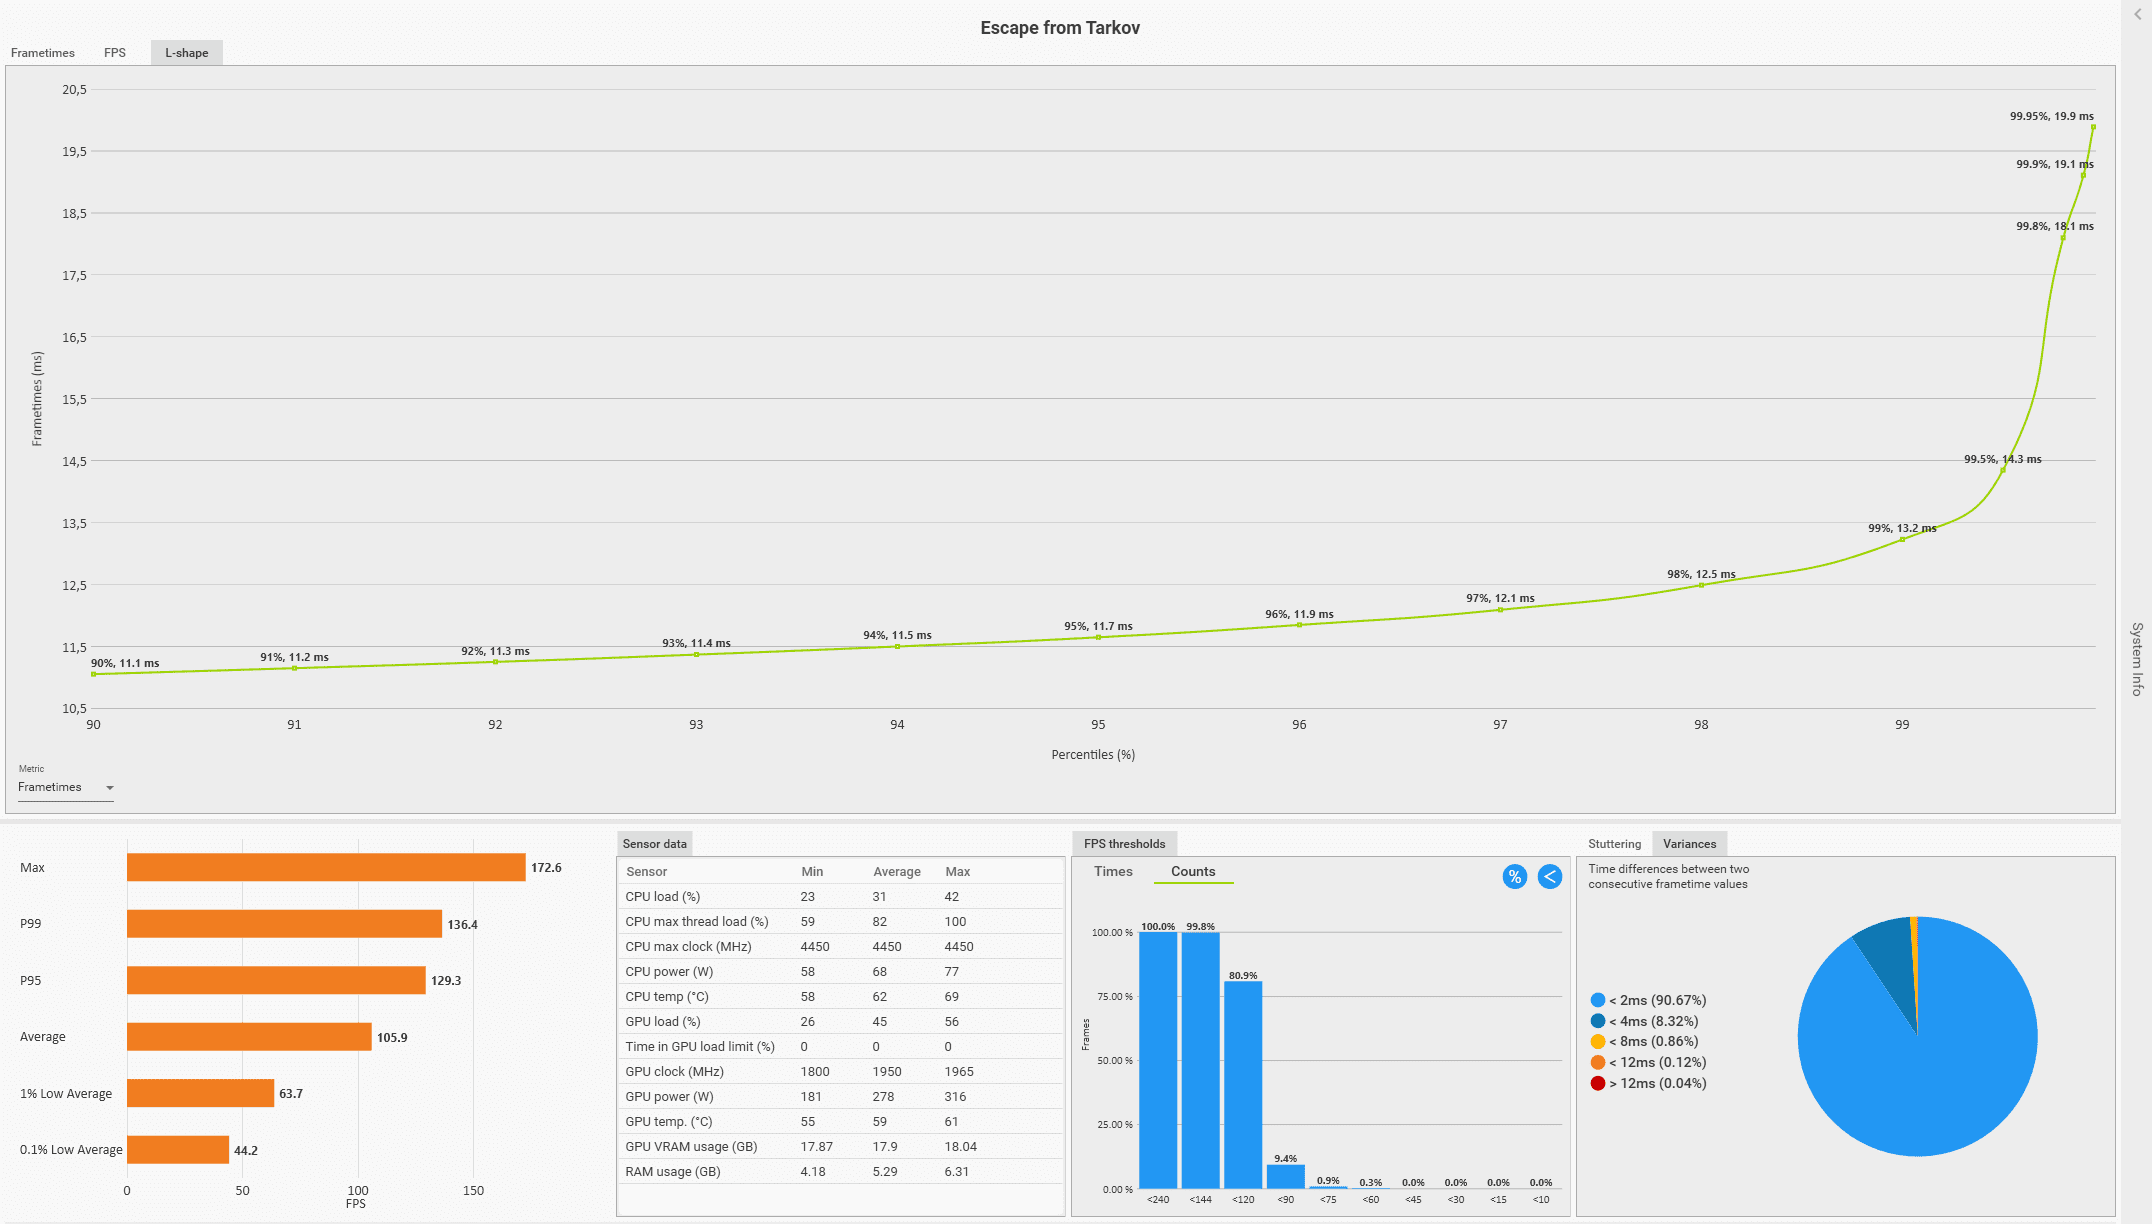This screenshot has height=1224, width=2152.
Task: Select the 'GPU power (W)' row
Action: pyautogui.click(x=840, y=1097)
